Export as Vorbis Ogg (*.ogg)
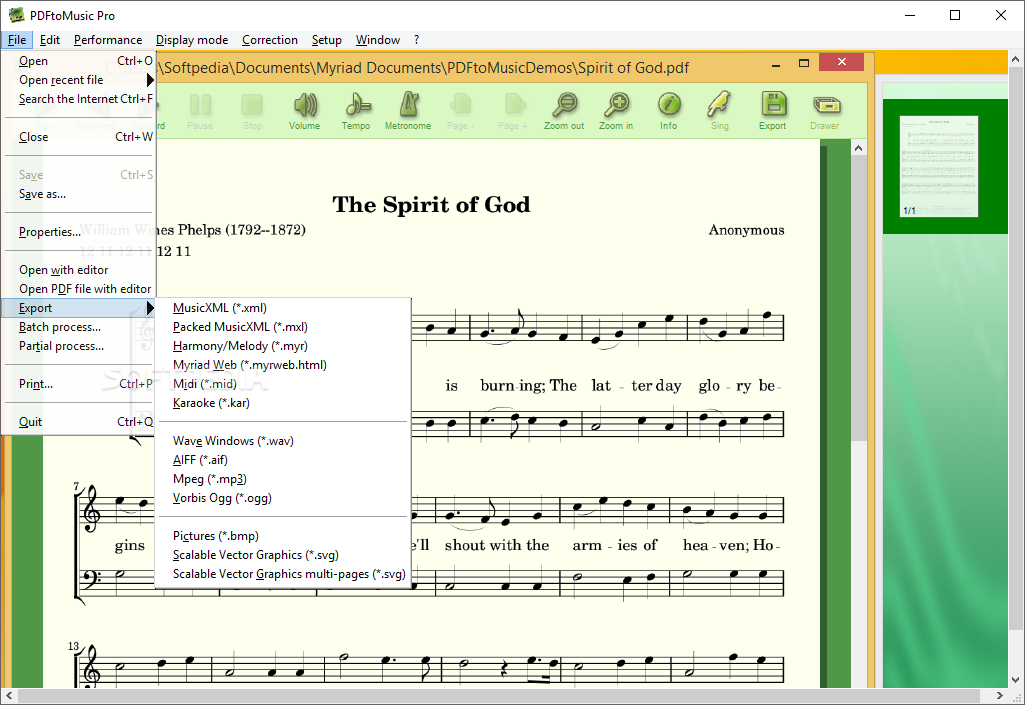This screenshot has width=1025, height=705. pos(283,497)
